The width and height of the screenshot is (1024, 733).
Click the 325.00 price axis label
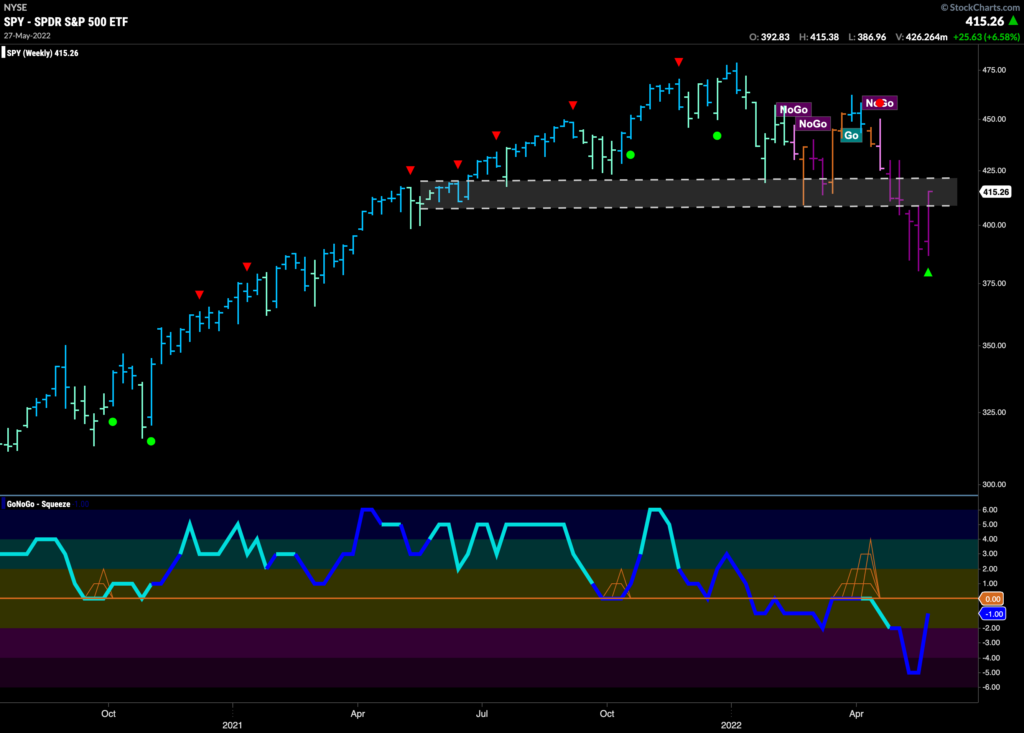point(994,412)
